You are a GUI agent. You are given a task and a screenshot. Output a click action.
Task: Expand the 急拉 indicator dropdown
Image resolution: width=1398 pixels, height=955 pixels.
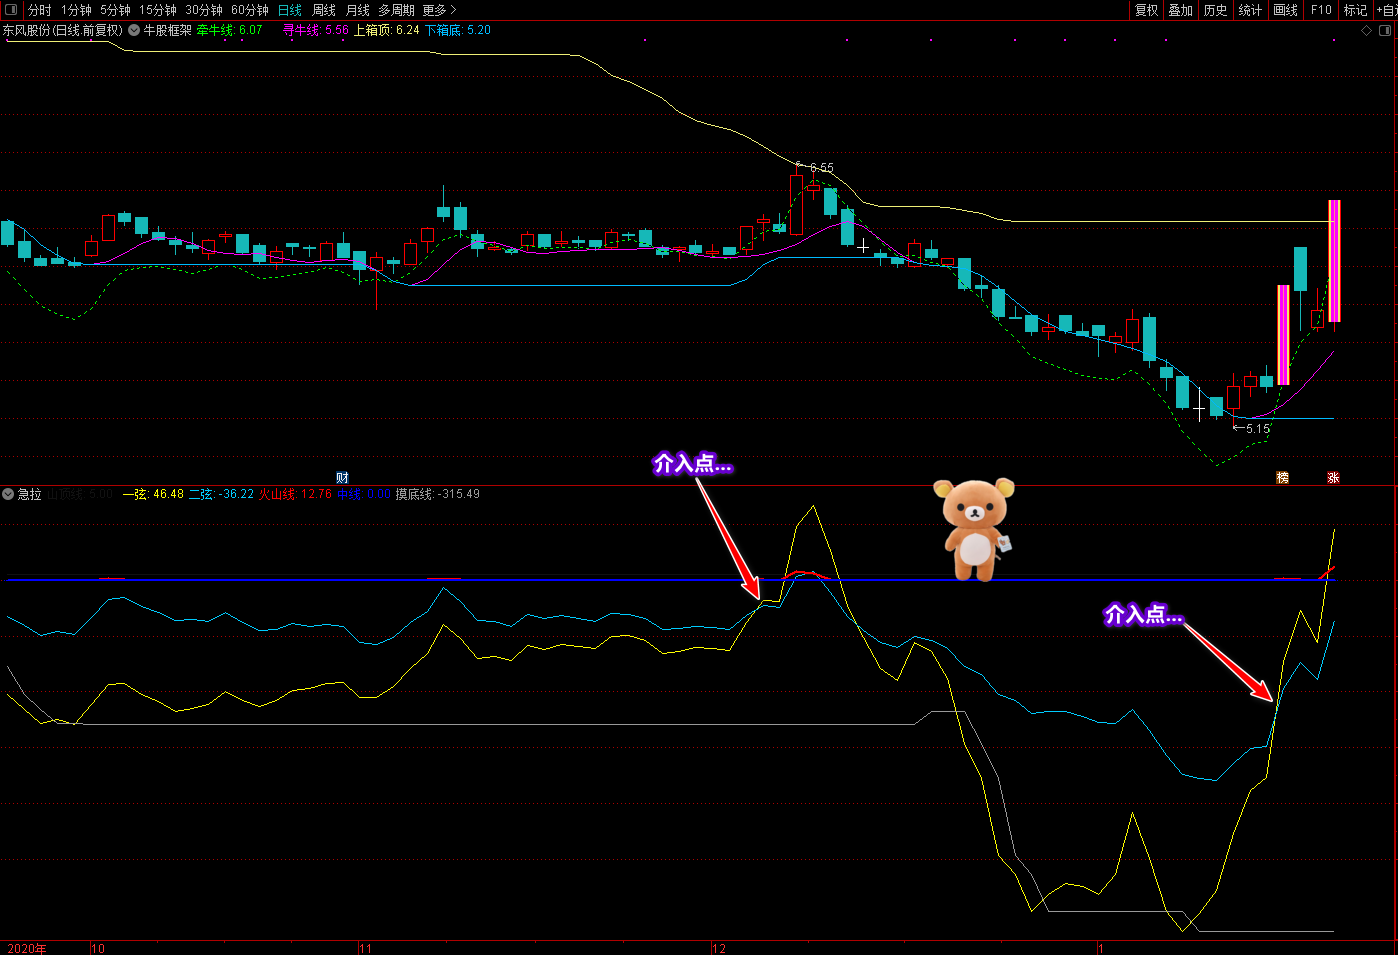pos(9,494)
